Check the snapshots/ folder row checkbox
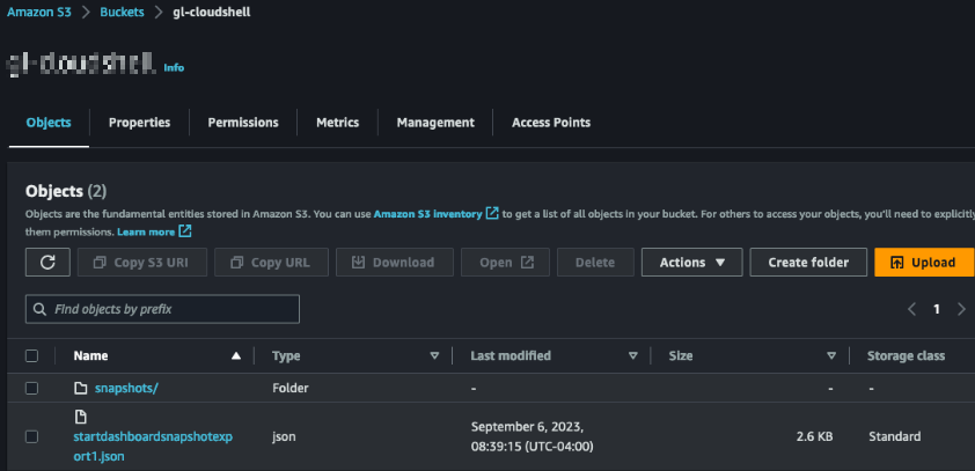This screenshot has height=472, width=977. click(32, 389)
